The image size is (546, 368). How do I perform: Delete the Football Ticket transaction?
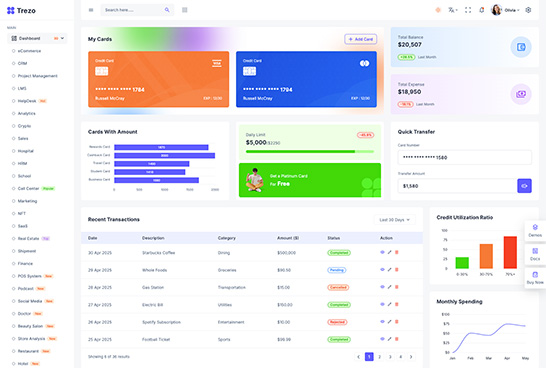point(397,339)
